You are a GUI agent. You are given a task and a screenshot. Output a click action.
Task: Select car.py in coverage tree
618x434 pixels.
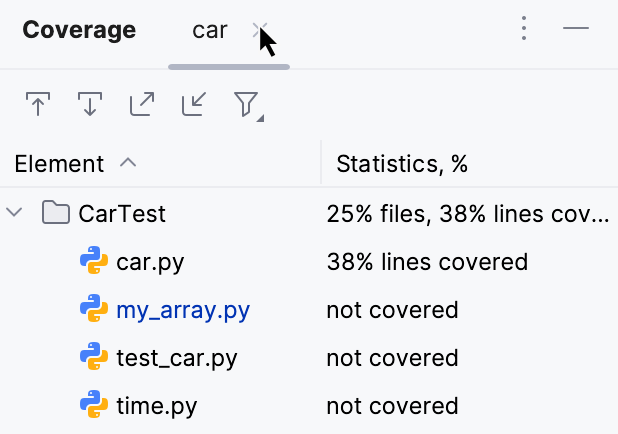click(150, 262)
